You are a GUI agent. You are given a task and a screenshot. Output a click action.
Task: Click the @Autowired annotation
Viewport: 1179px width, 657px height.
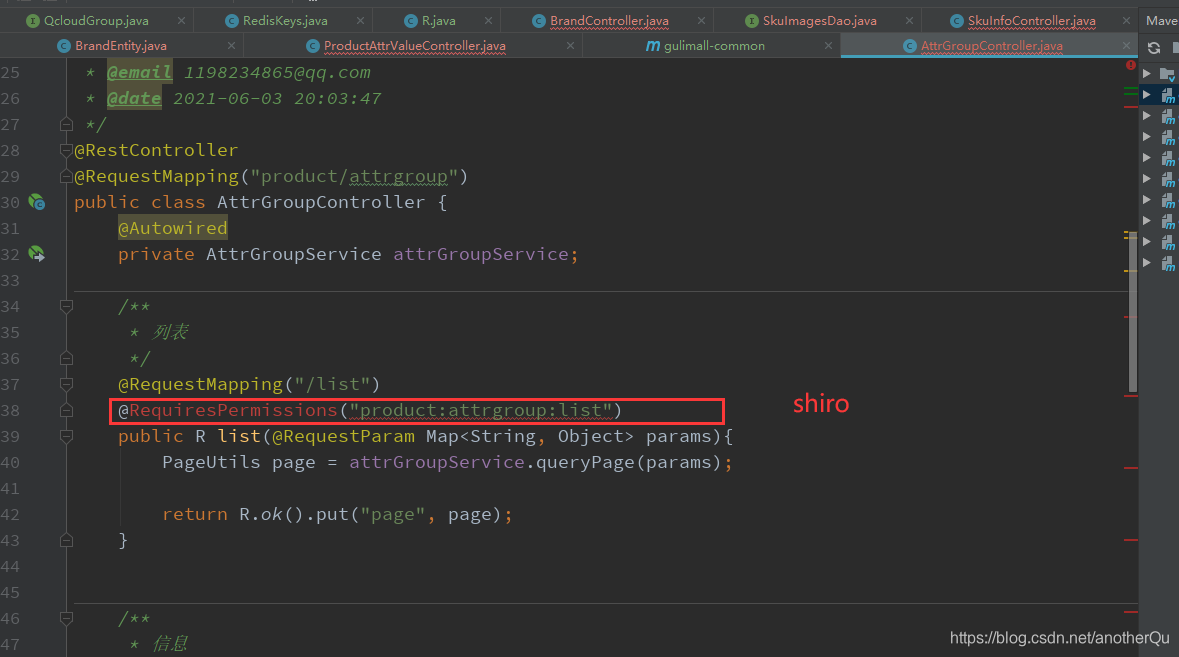click(172, 228)
